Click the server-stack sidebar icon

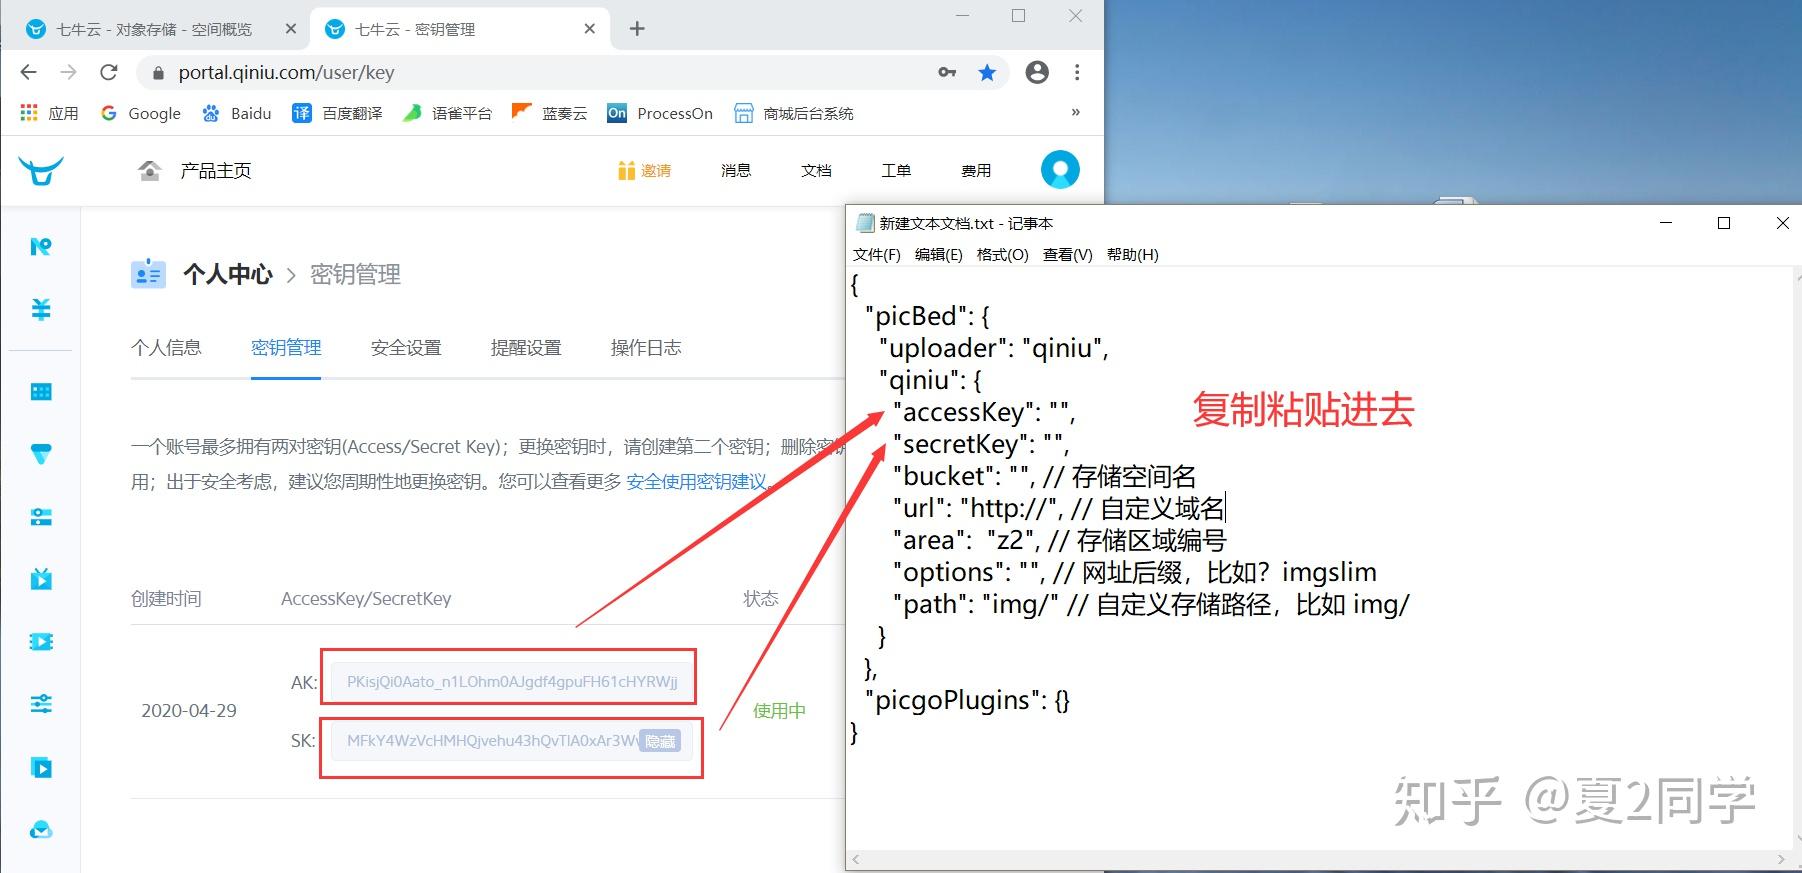[x=41, y=517]
